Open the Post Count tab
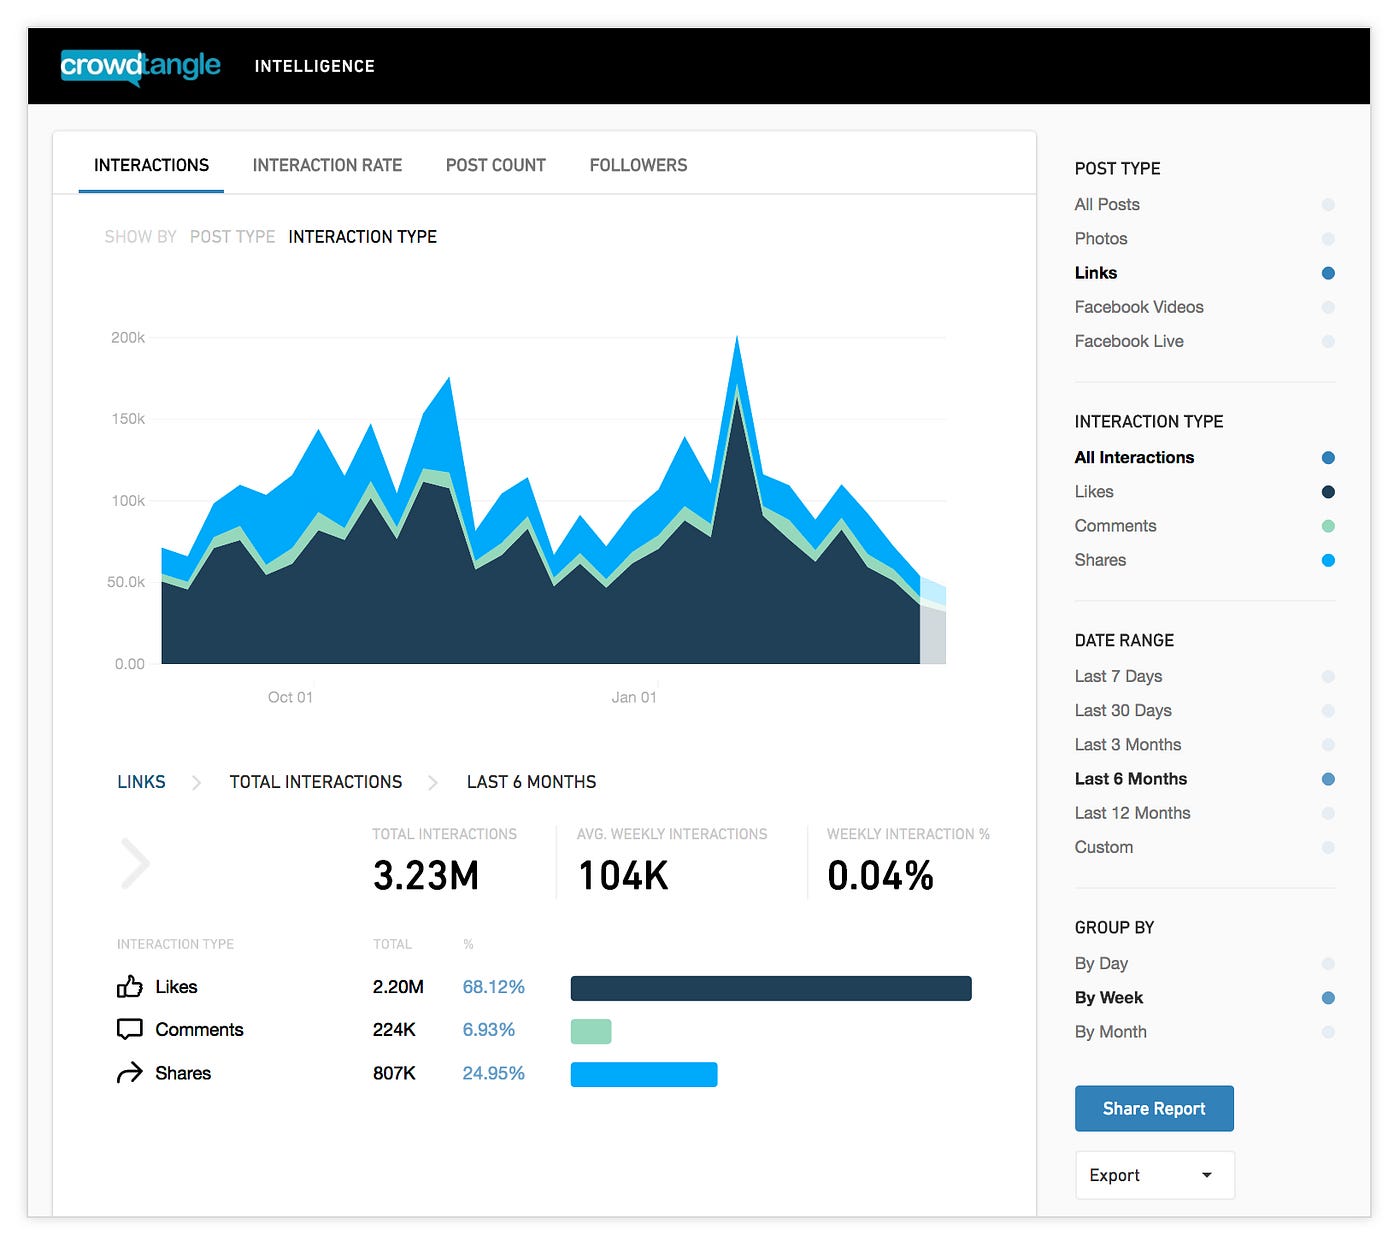 [496, 165]
